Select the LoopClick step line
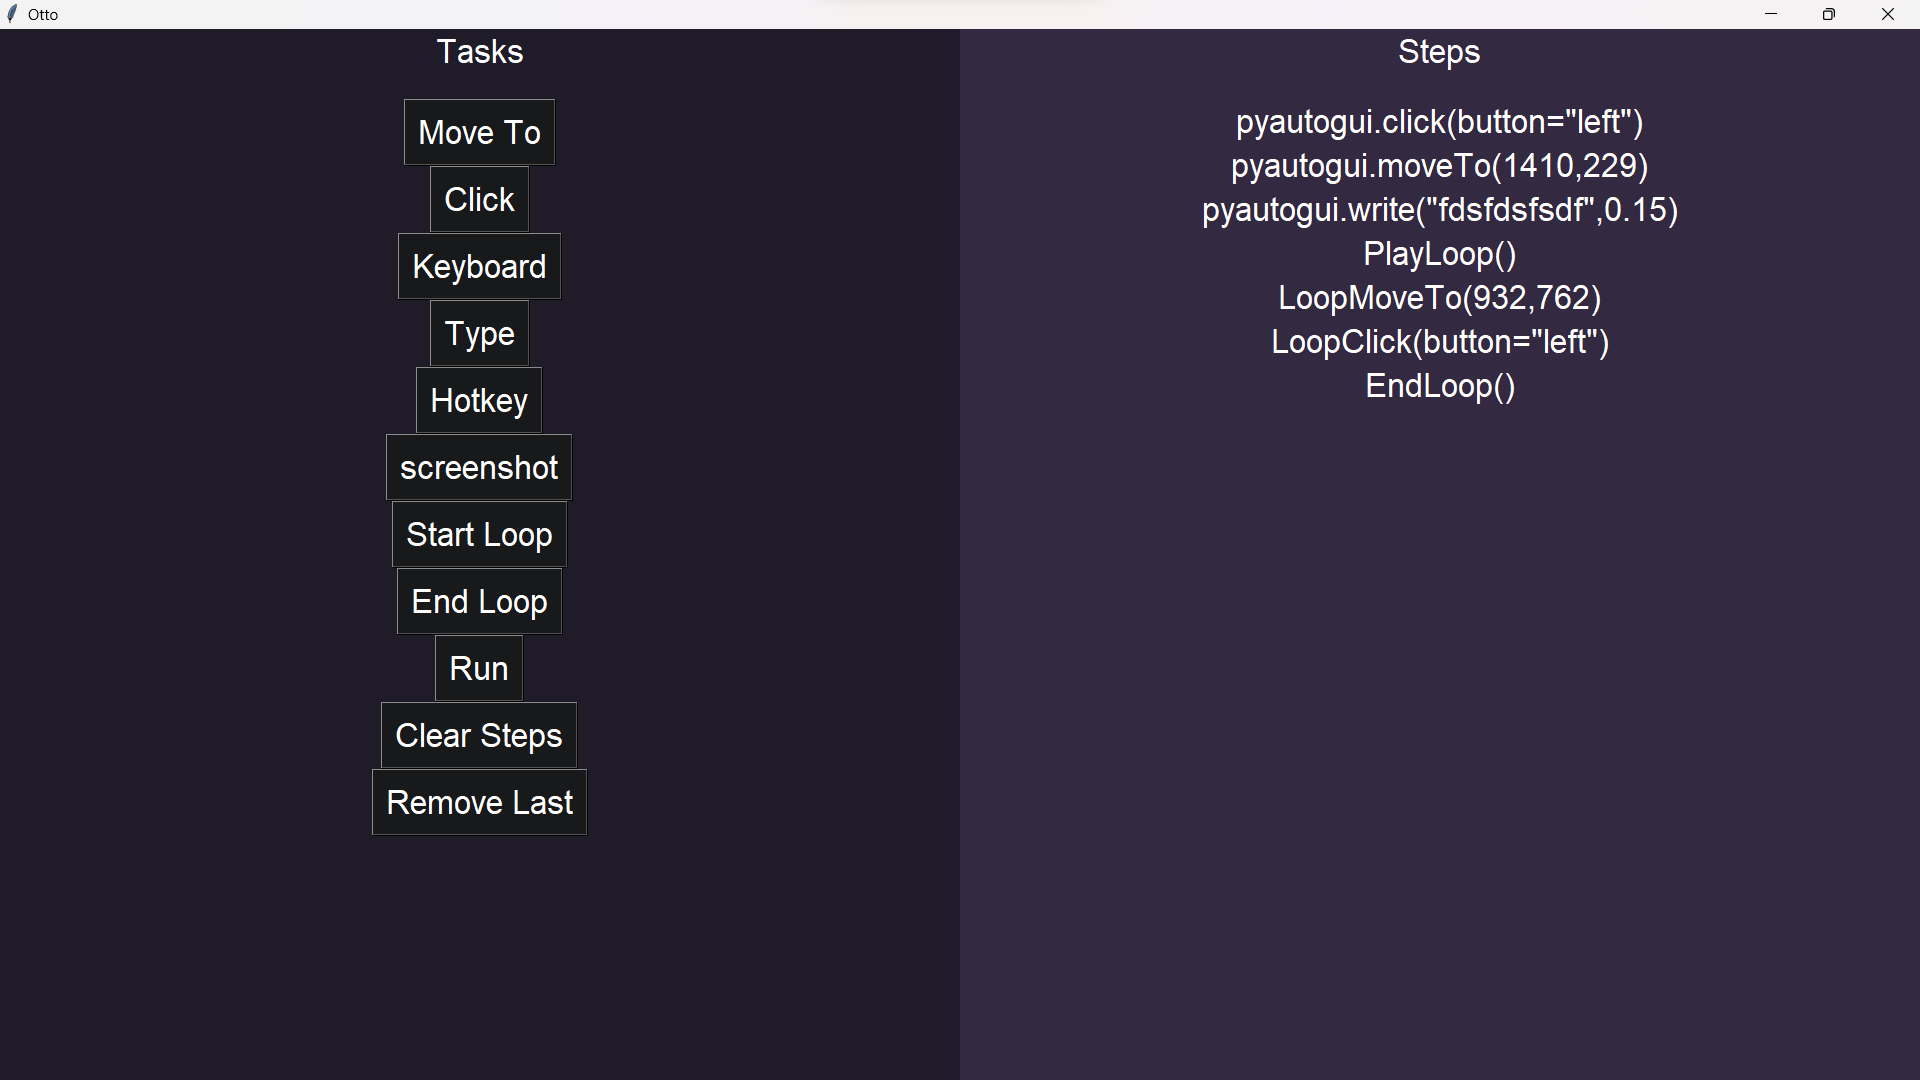 (1439, 342)
